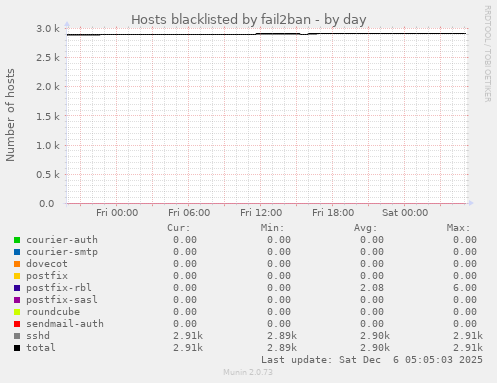Click the '0.0' y-axis label
The width and height of the screenshot is (497, 383).
tap(47, 203)
